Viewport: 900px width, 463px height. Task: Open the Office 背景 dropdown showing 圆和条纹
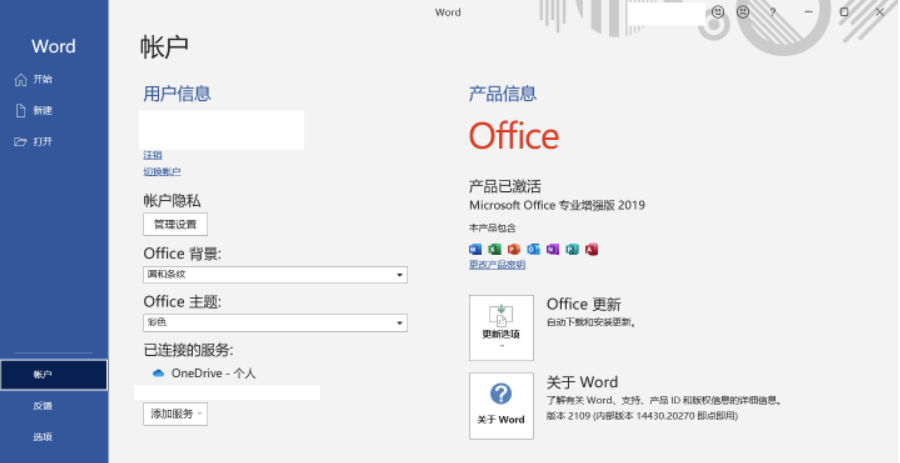pyautogui.click(x=276, y=275)
